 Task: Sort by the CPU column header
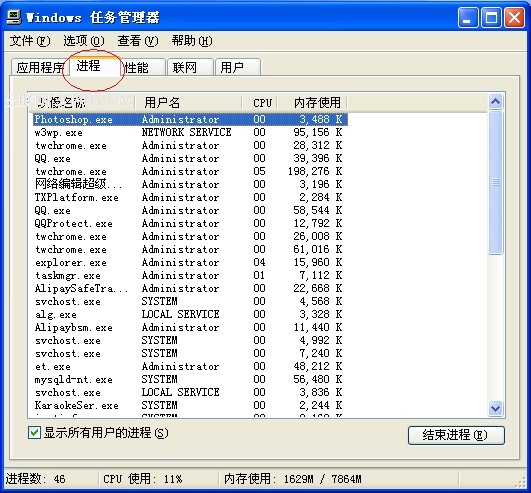(260, 102)
